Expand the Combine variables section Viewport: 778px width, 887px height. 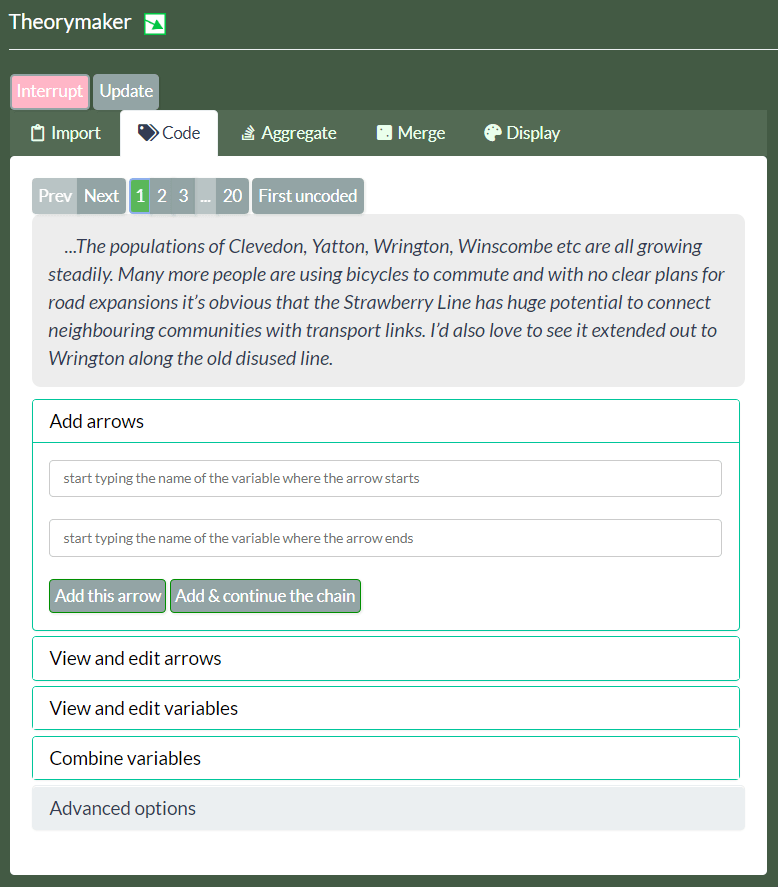point(385,758)
